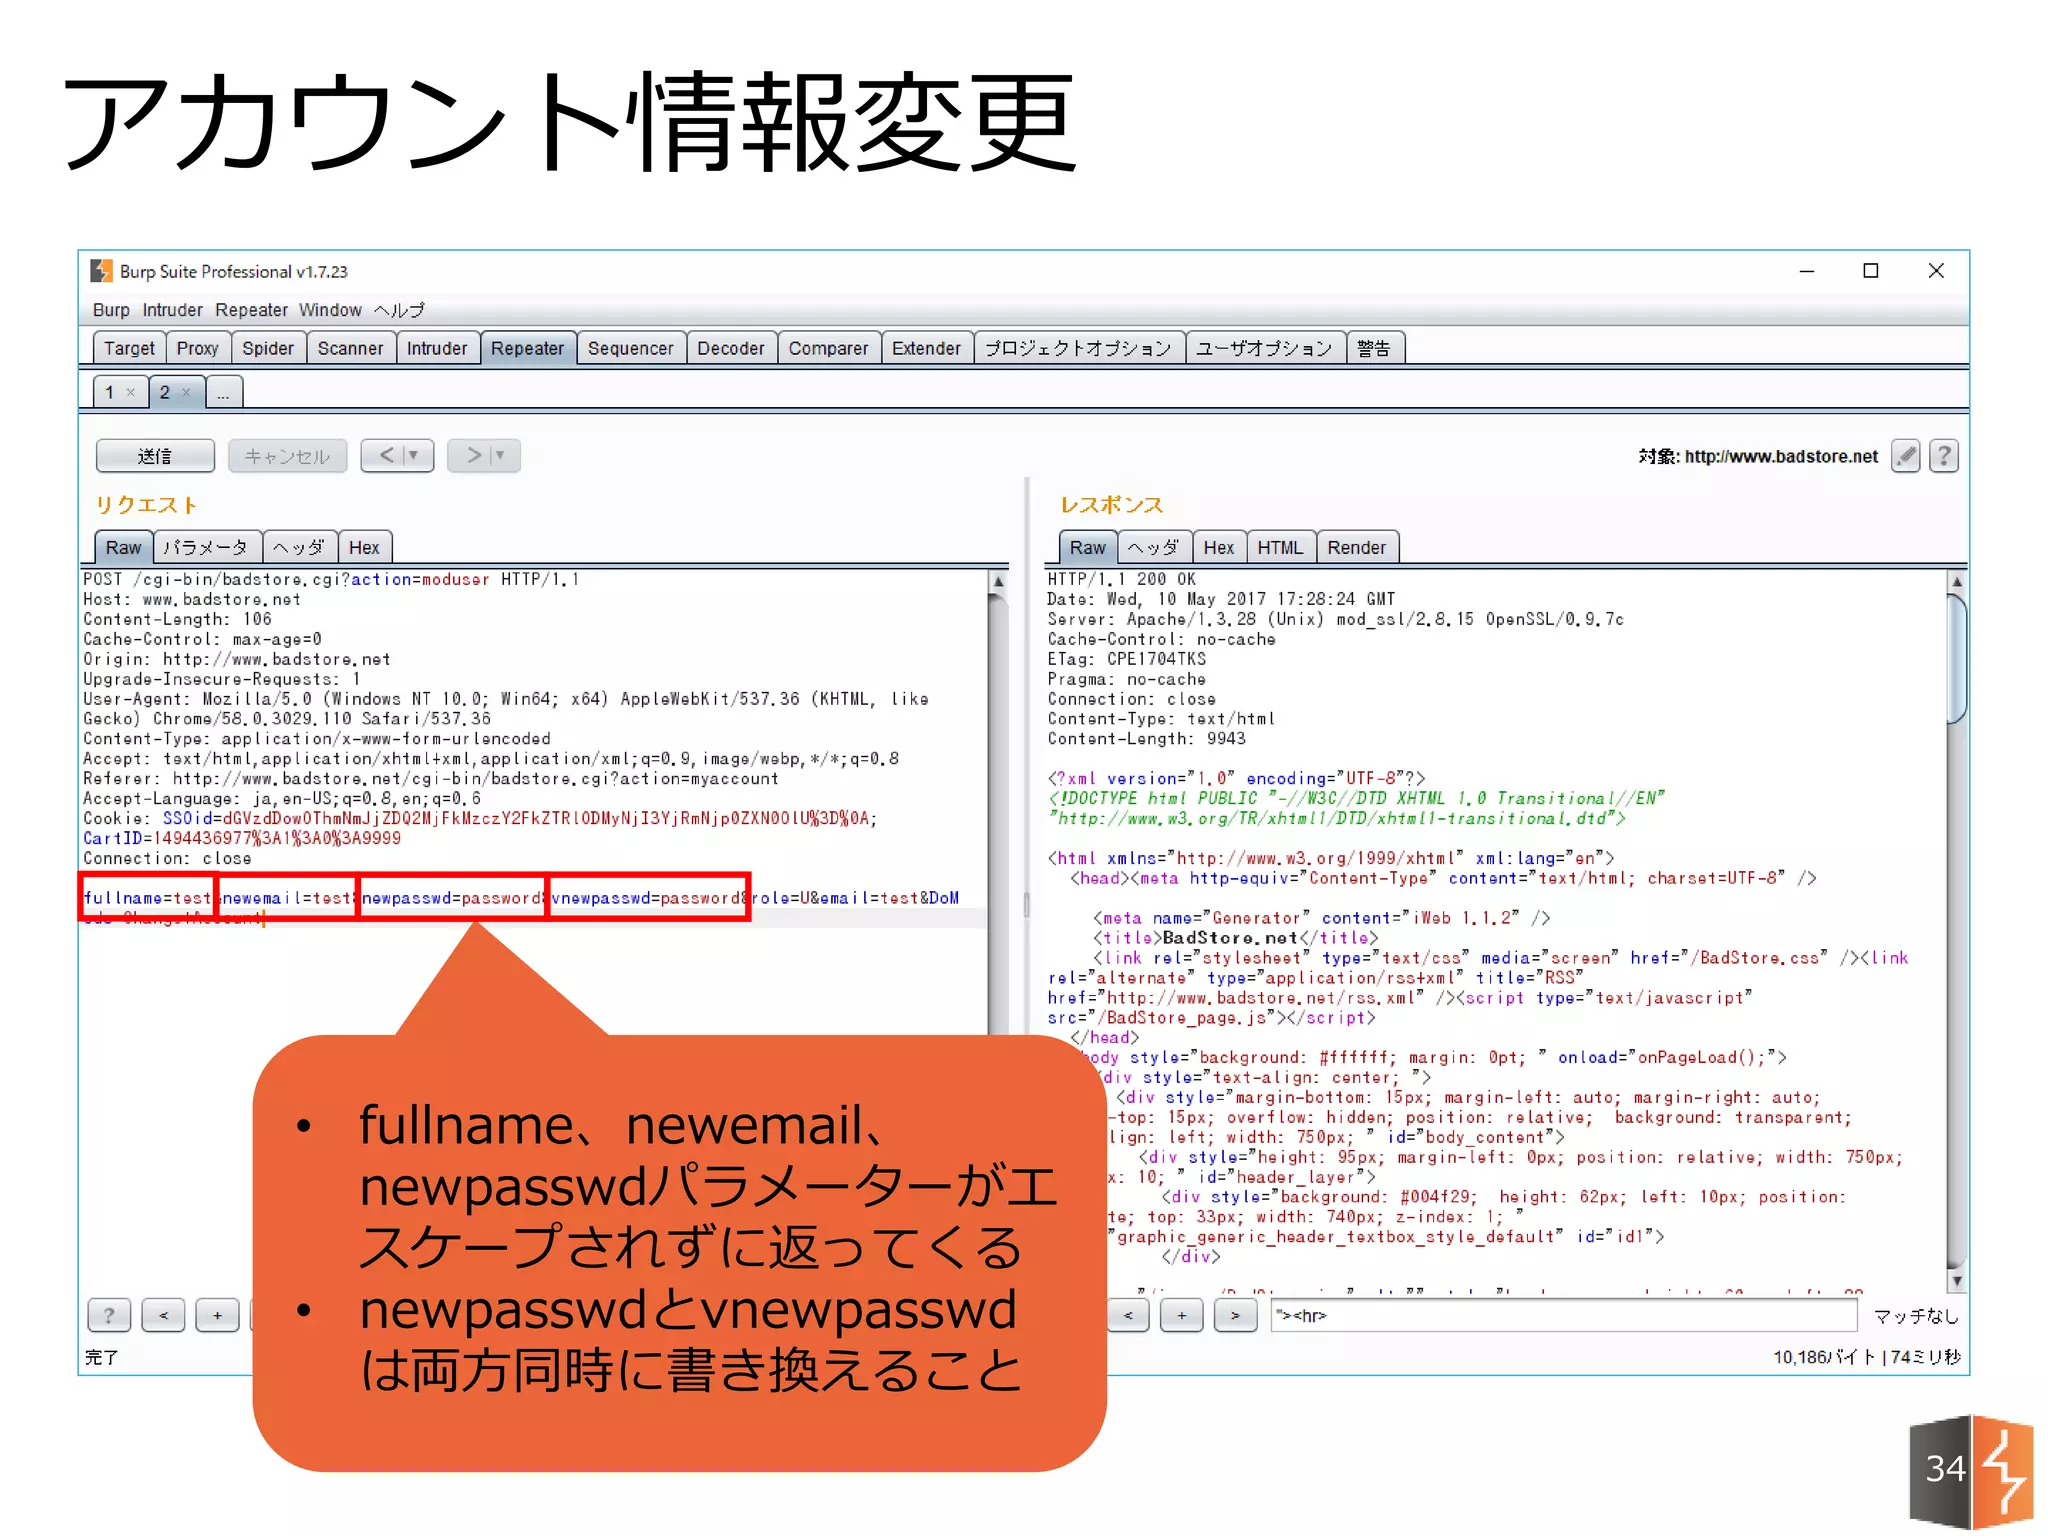Viewport: 2048px width, 1536px height.
Task: Click response search next match arrow
Action: click(1236, 1315)
